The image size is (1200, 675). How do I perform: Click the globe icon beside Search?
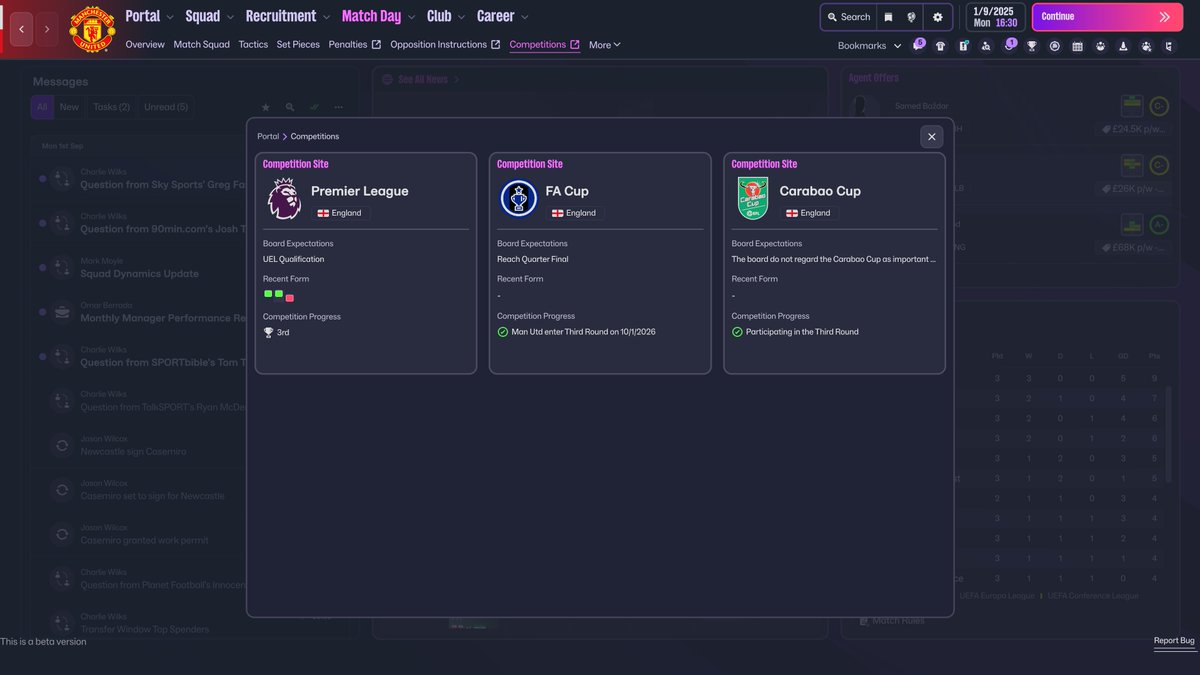coord(912,17)
